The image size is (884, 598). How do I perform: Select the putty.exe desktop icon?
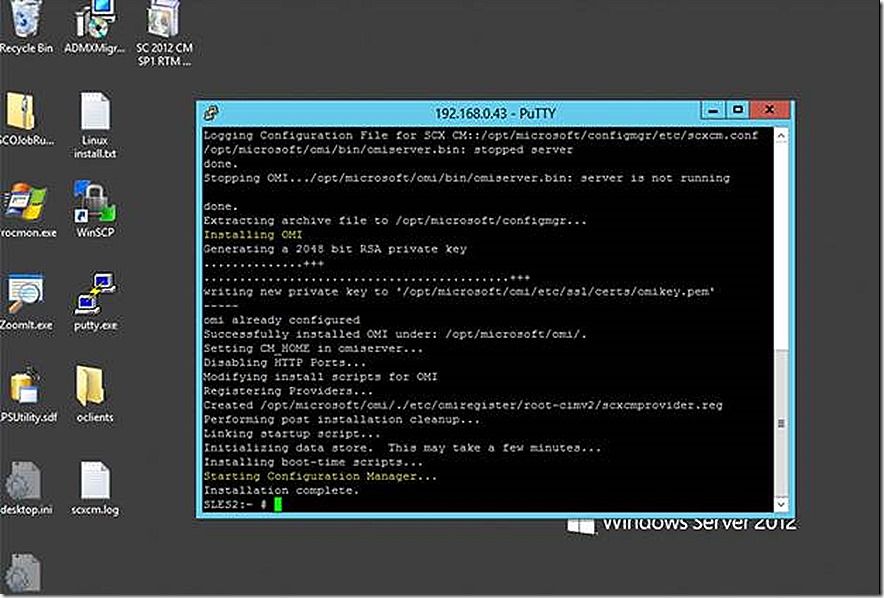pos(95,302)
